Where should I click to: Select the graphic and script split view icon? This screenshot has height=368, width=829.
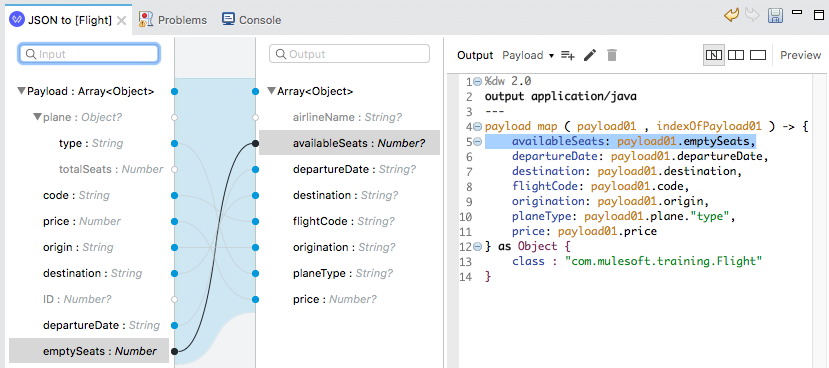point(714,55)
